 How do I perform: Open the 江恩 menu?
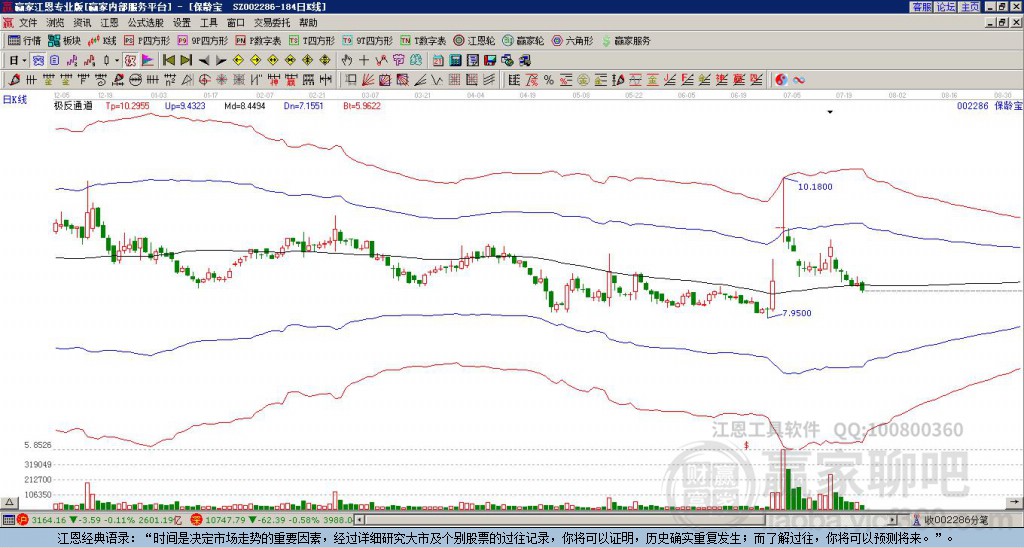point(109,23)
